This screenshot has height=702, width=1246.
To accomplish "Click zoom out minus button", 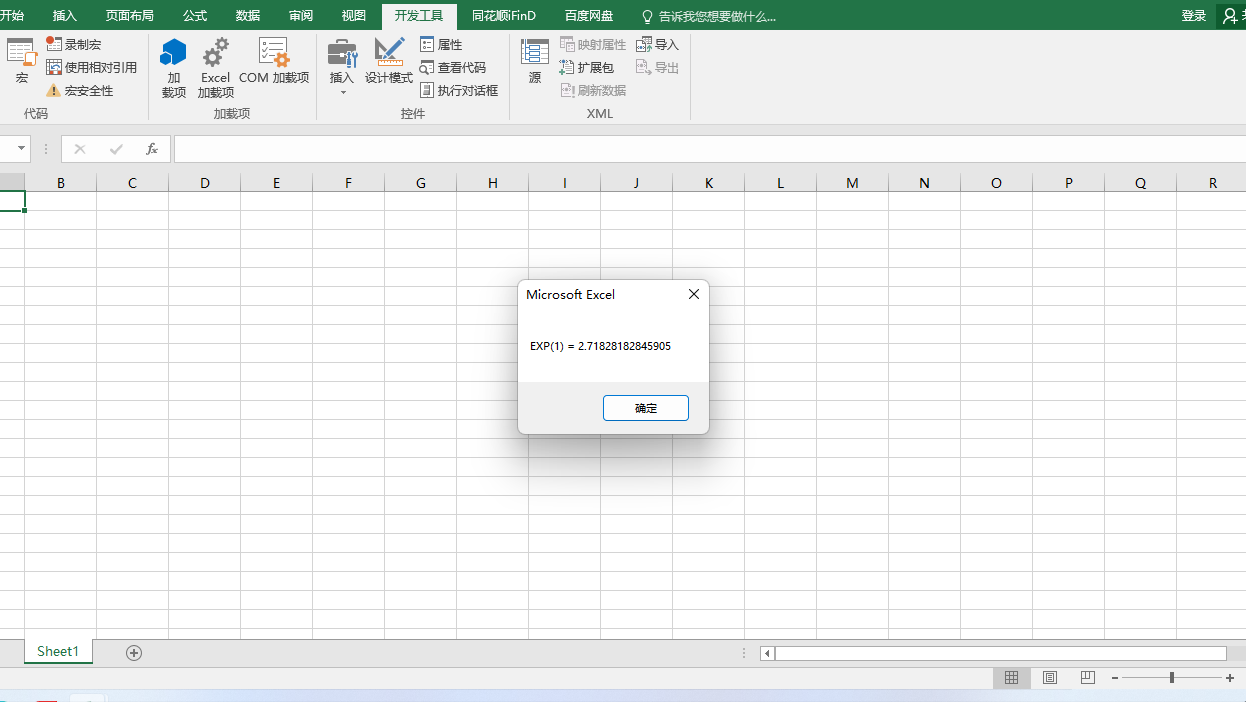I will pyautogui.click(x=1115, y=678).
